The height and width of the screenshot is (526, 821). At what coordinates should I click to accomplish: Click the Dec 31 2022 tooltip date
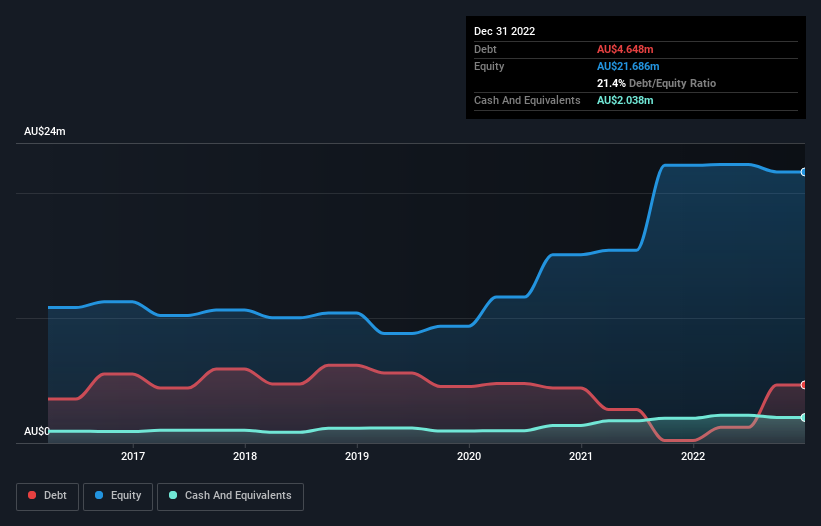click(x=505, y=31)
